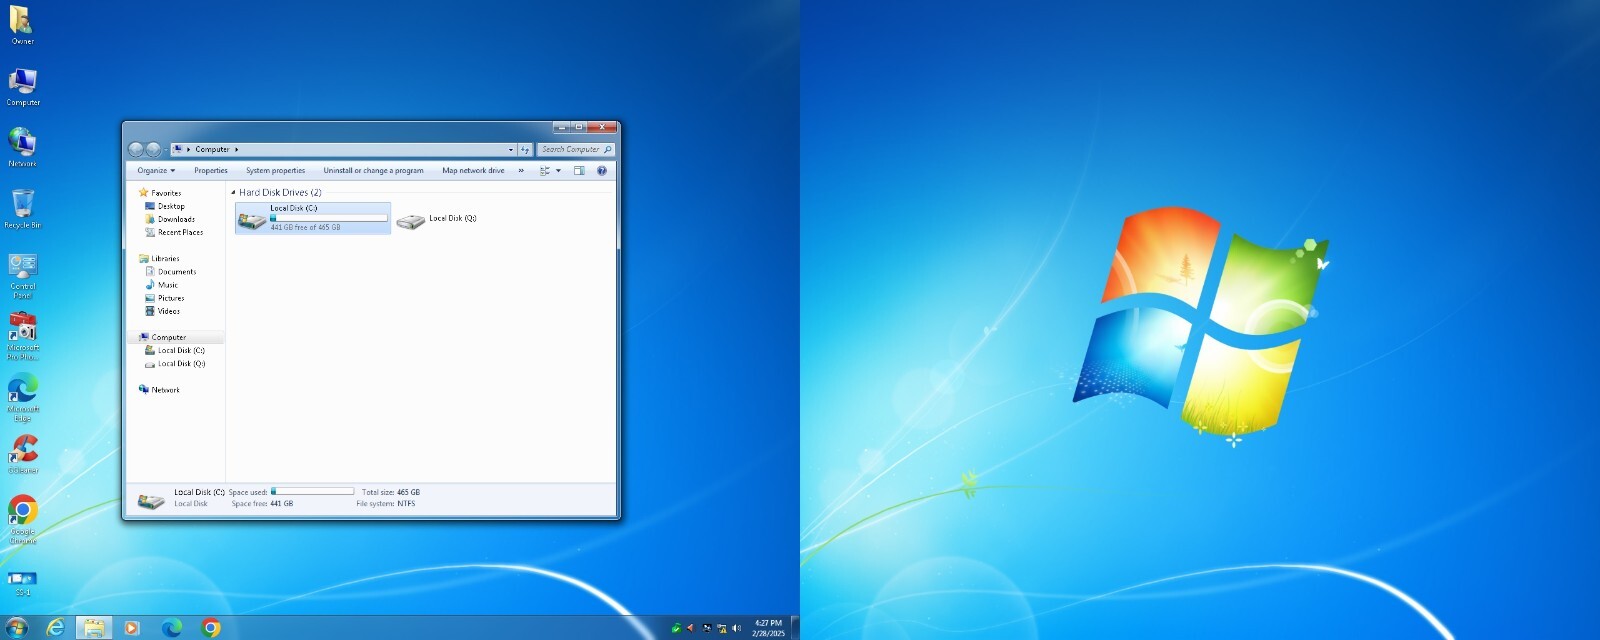Open the Explorer Help icon
The image size is (1600, 640).
pyautogui.click(x=602, y=171)
